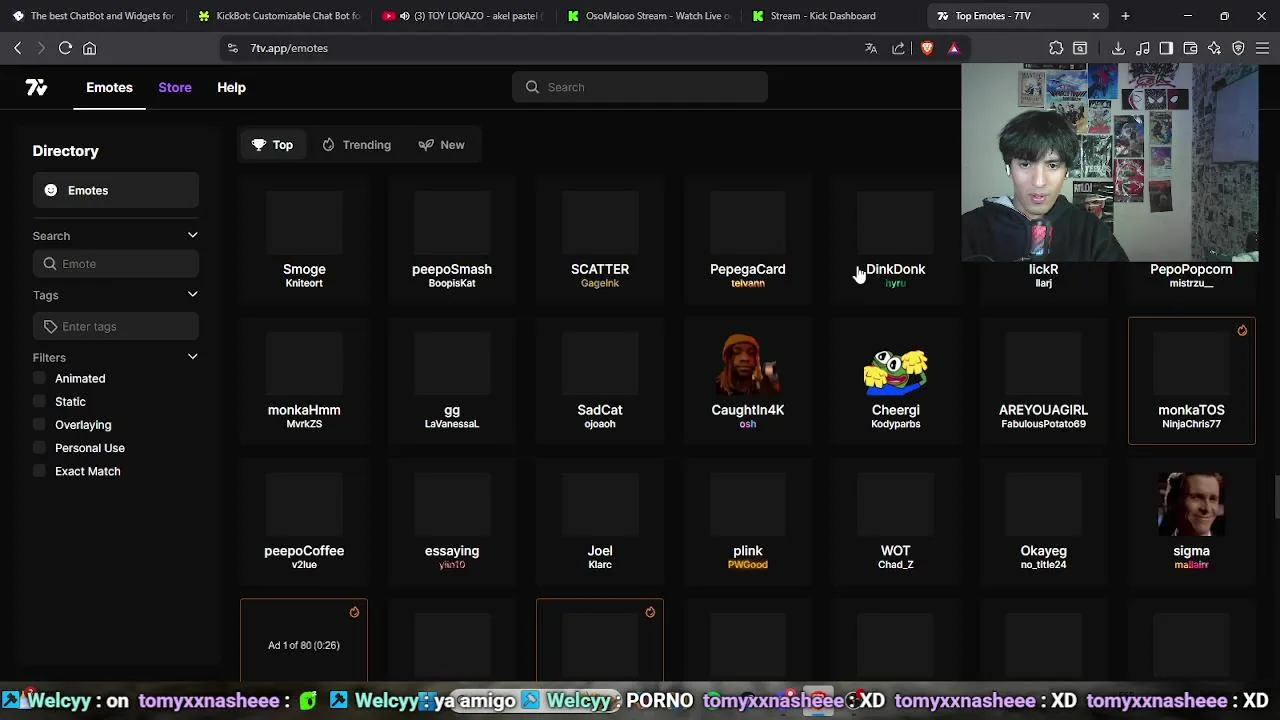Screen dimensions: 1280x720
Task: Focus the Emote search input in sidebar
Action: [116, 264]
